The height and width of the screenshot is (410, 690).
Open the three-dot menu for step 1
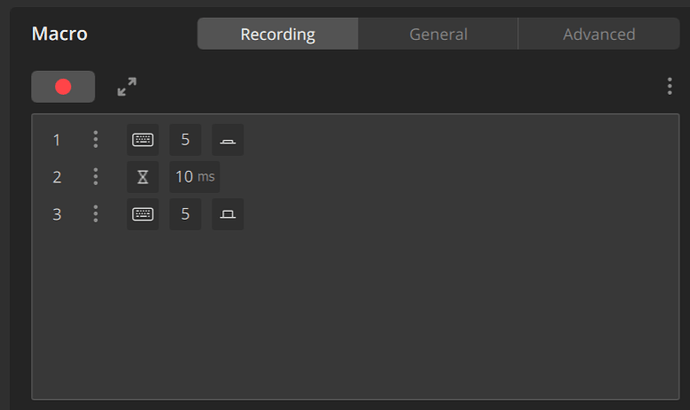pos(95,139)
